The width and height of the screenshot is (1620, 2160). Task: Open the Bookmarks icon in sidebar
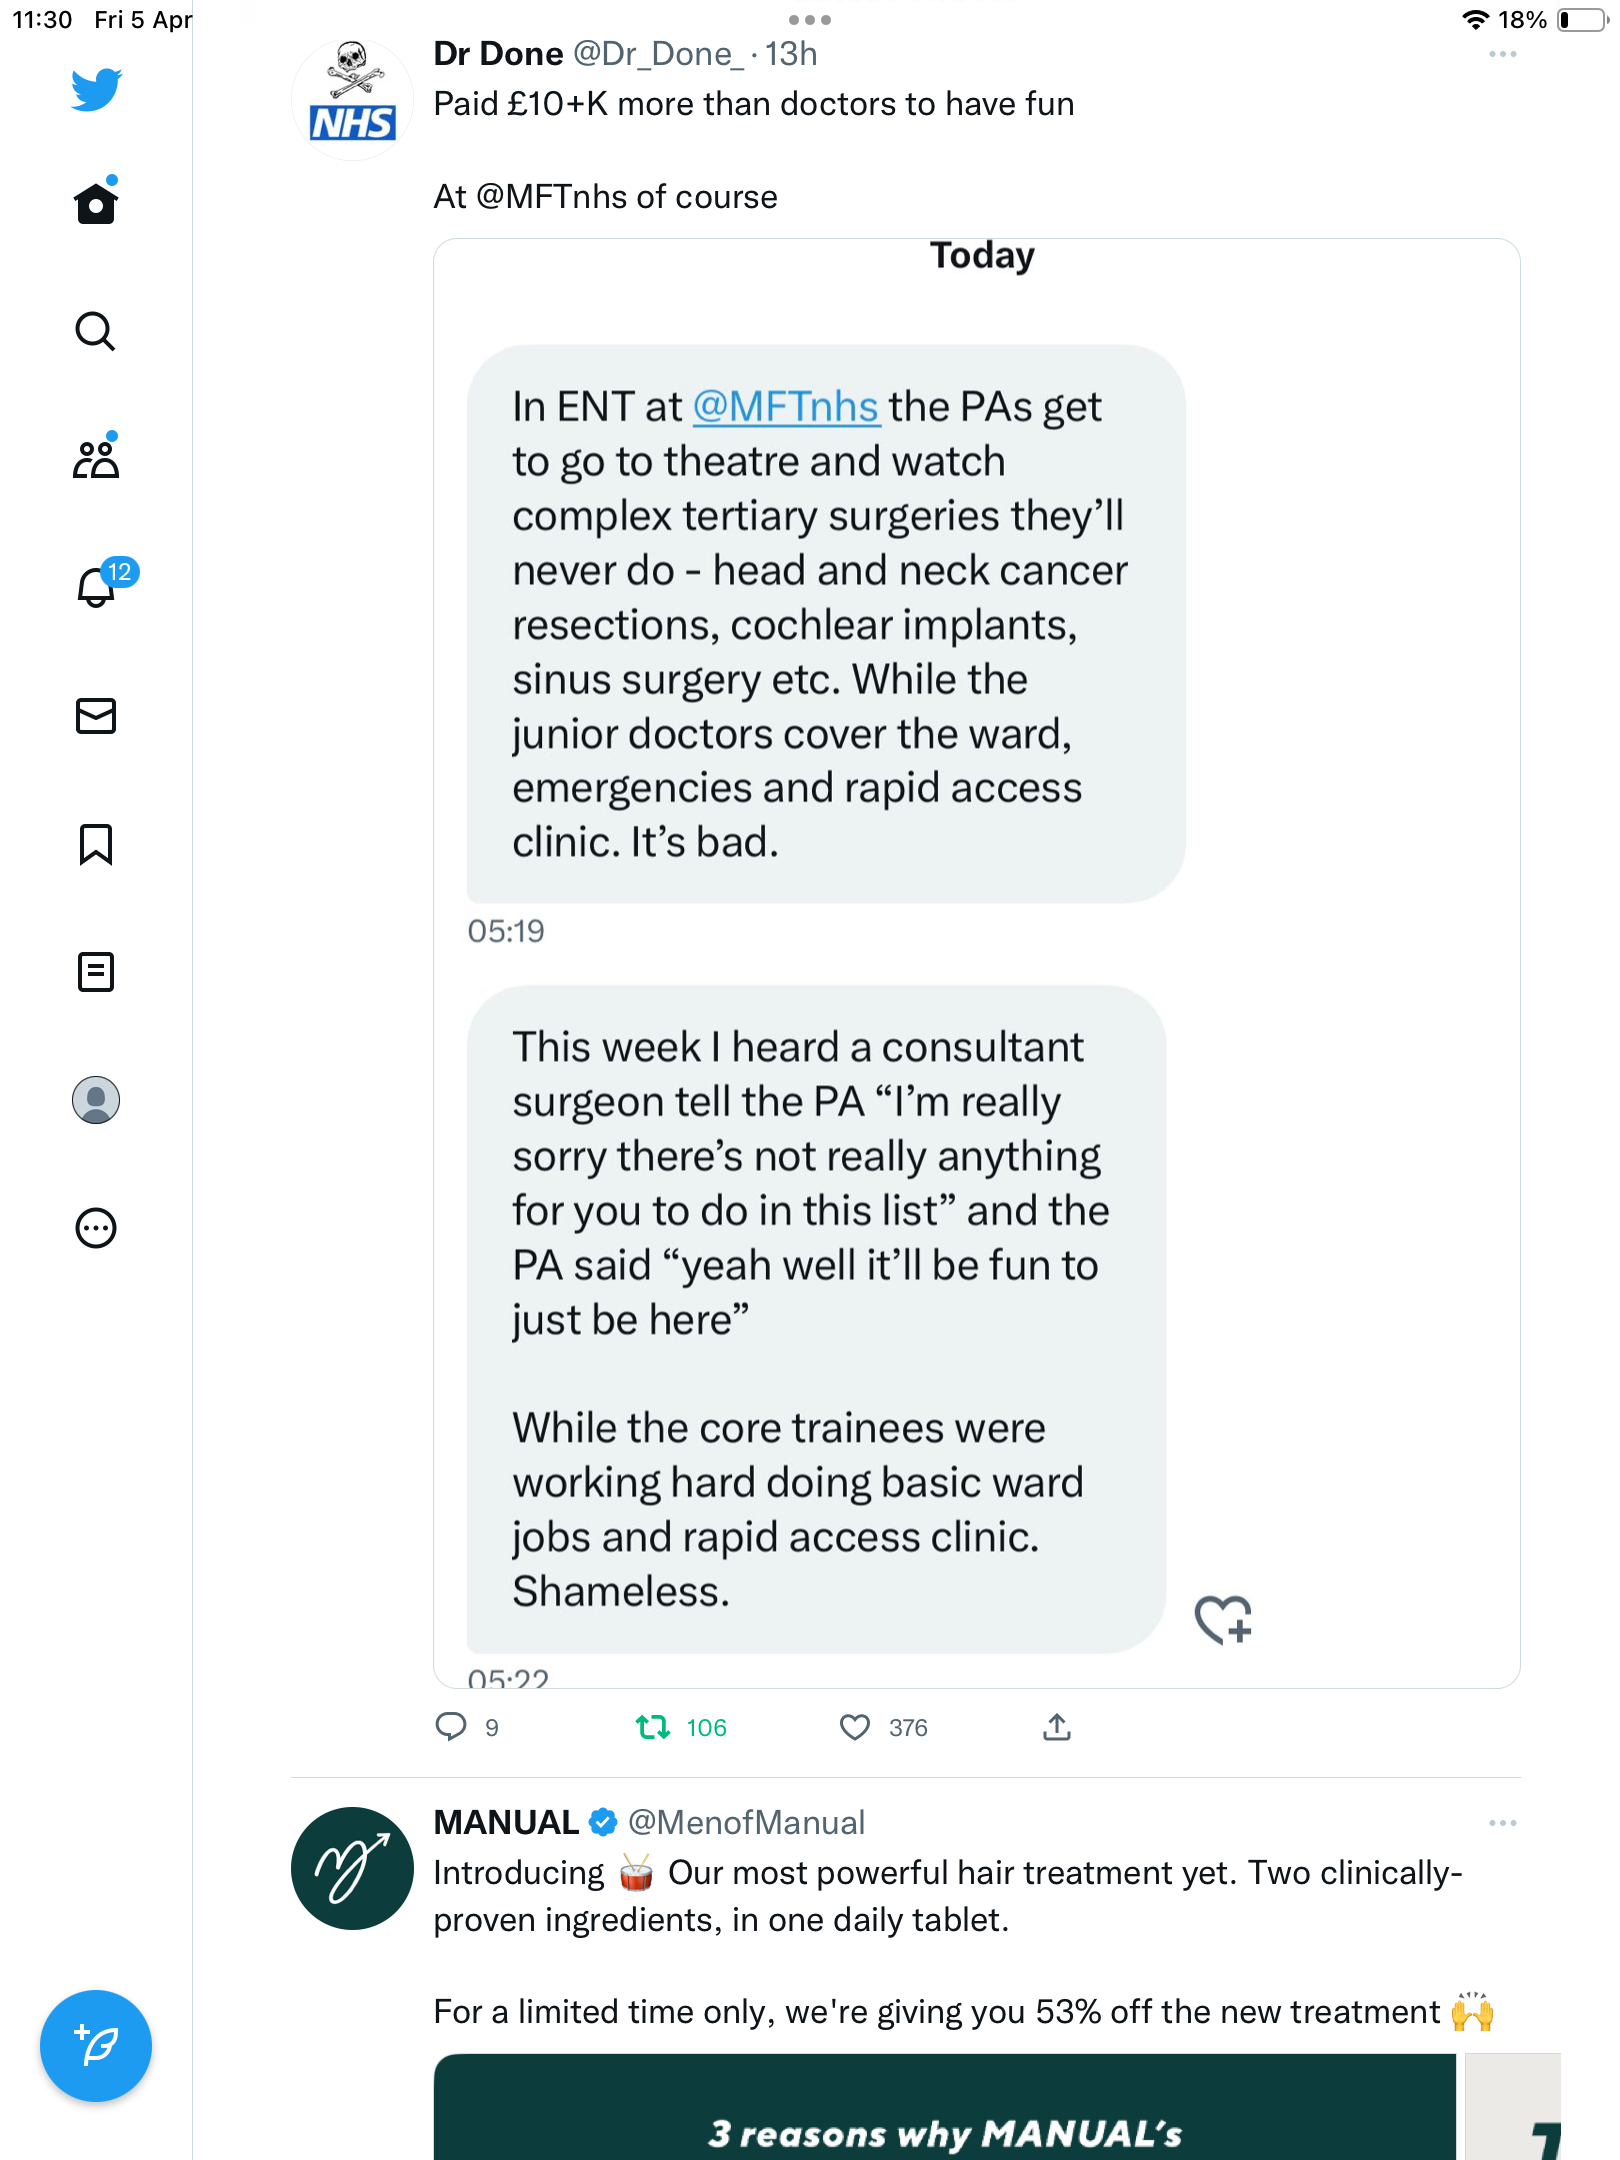click(96, 844)
